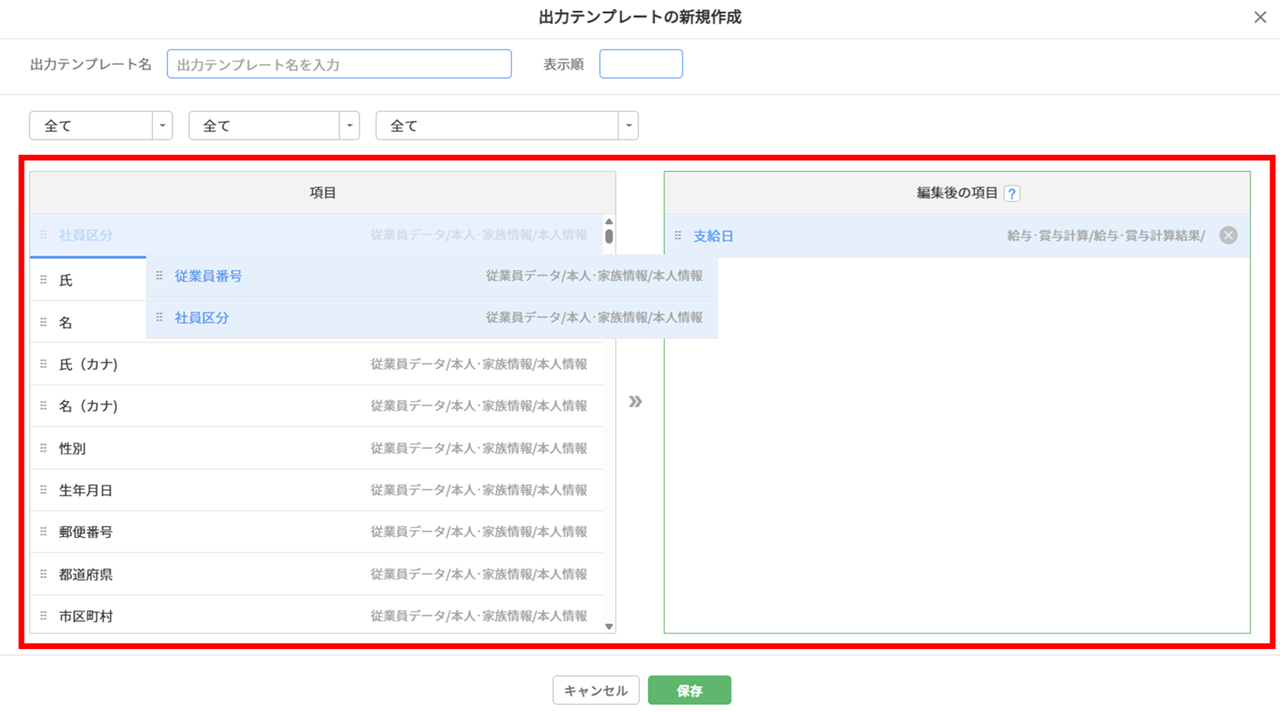The height and width of the screenshot is (713, 1280).
Task: Focus the 出力テンプレート名 input field
Action: point(339,65)
